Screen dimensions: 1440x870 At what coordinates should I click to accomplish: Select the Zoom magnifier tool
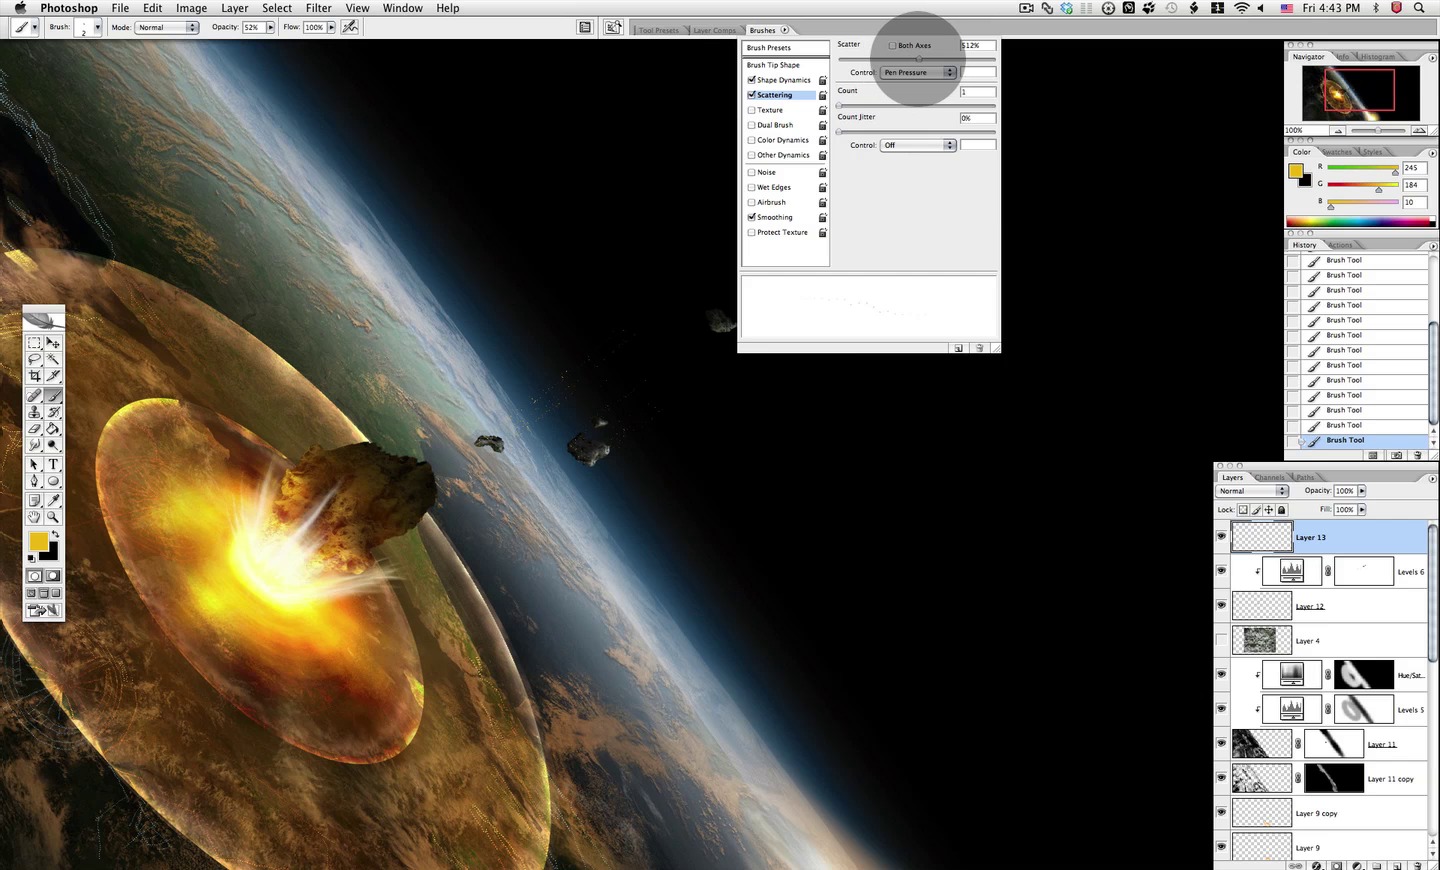pyautogui.click(x=53, y=517)
